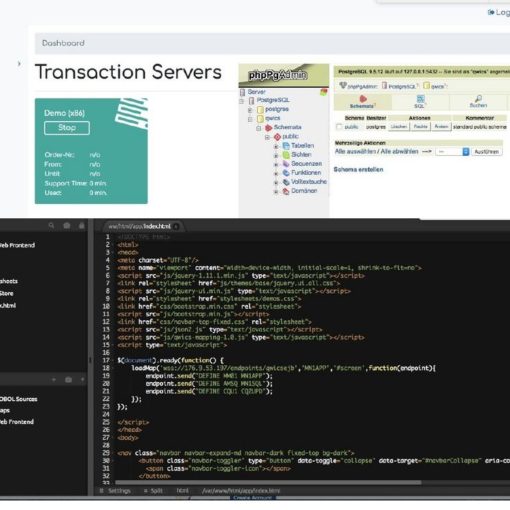Click the public schema diamond icon in the tree
The width and height of the screenshot is (510, 510).
(x=277, y=137)
